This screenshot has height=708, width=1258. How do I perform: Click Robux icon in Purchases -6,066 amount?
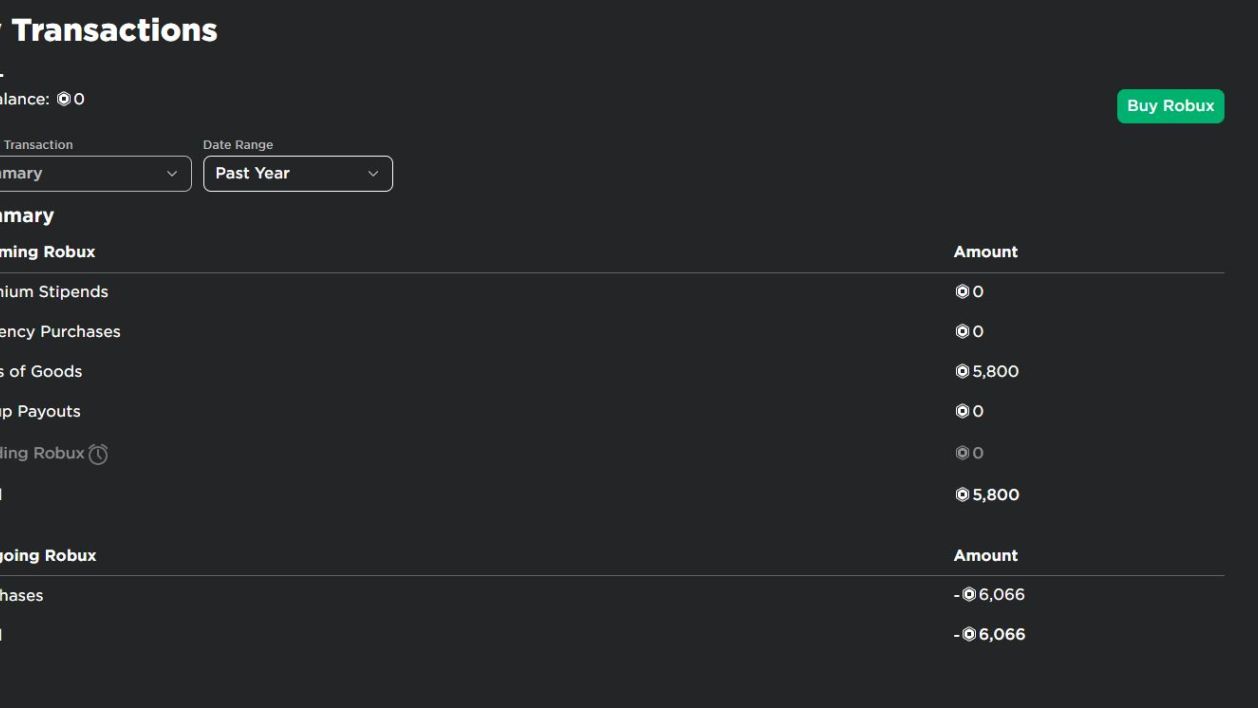click(968, 594)
